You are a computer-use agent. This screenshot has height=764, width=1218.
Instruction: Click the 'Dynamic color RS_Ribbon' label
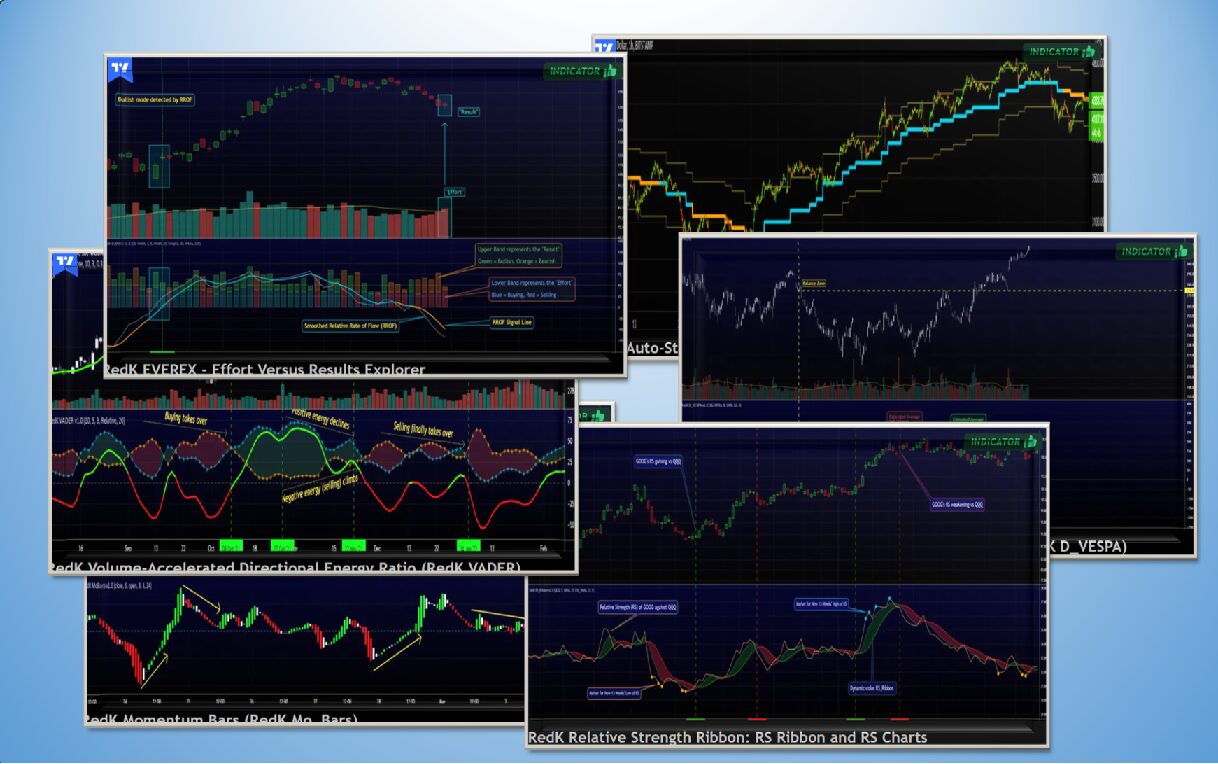click(871, 688)
